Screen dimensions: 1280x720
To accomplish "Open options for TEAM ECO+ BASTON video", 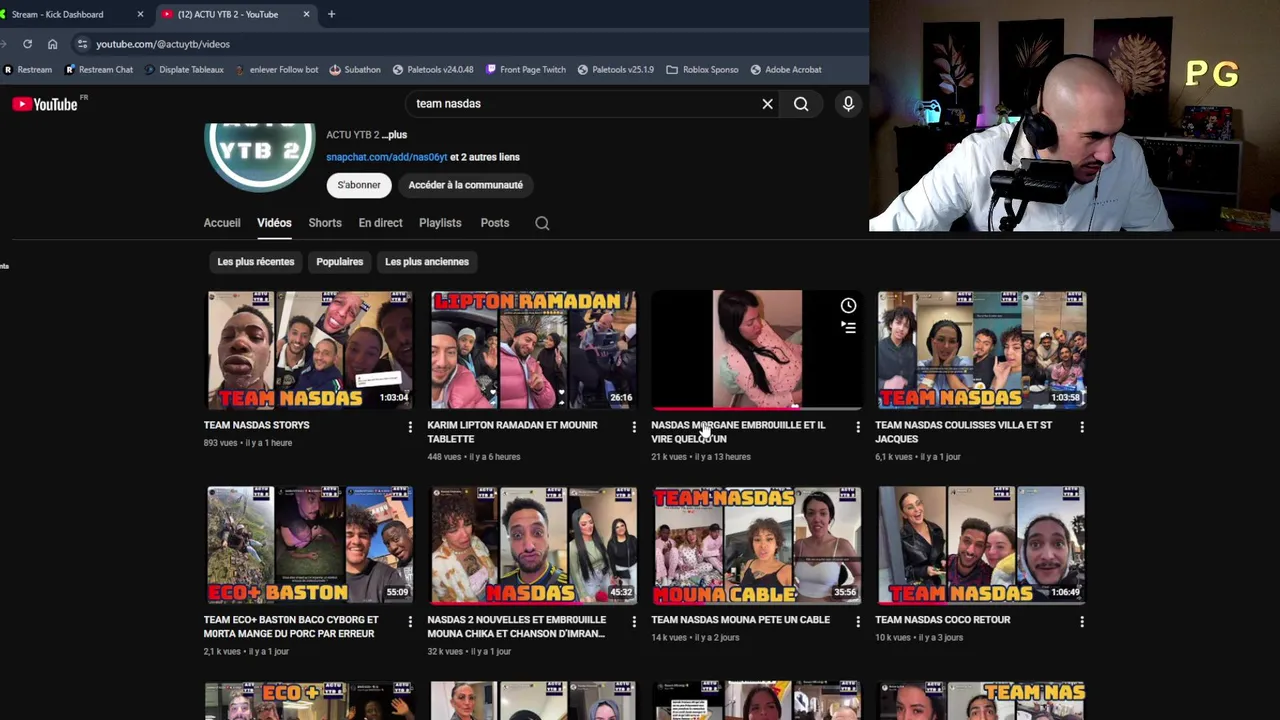I will click(409, 622).
